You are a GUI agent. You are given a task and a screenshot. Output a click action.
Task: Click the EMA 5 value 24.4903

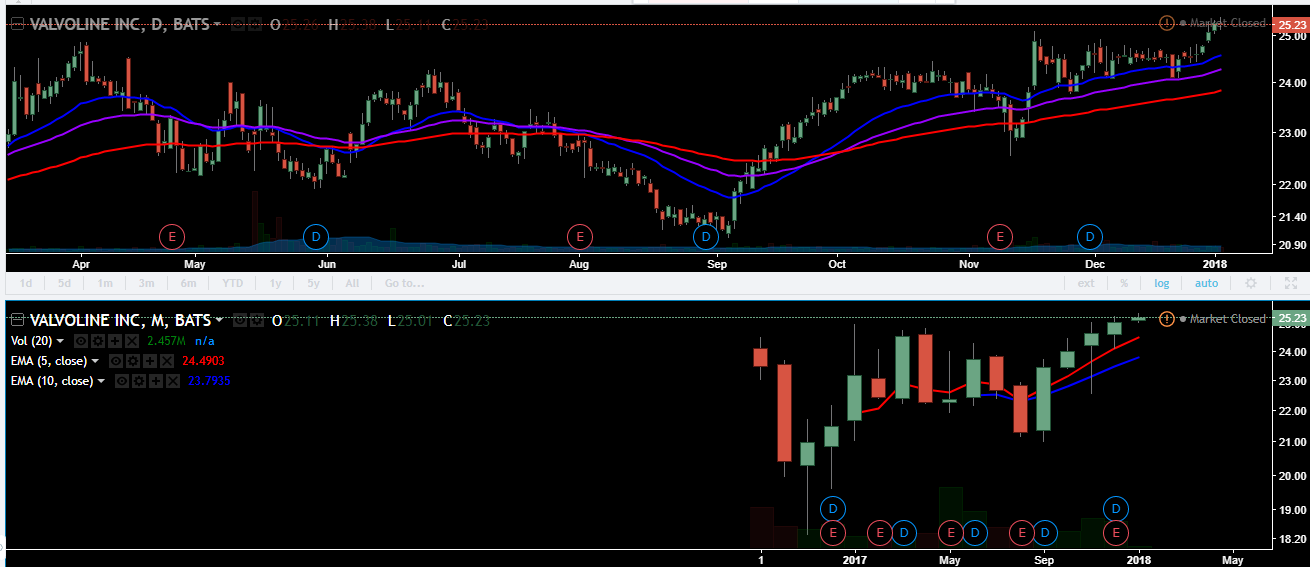click(x=203, y=361)
